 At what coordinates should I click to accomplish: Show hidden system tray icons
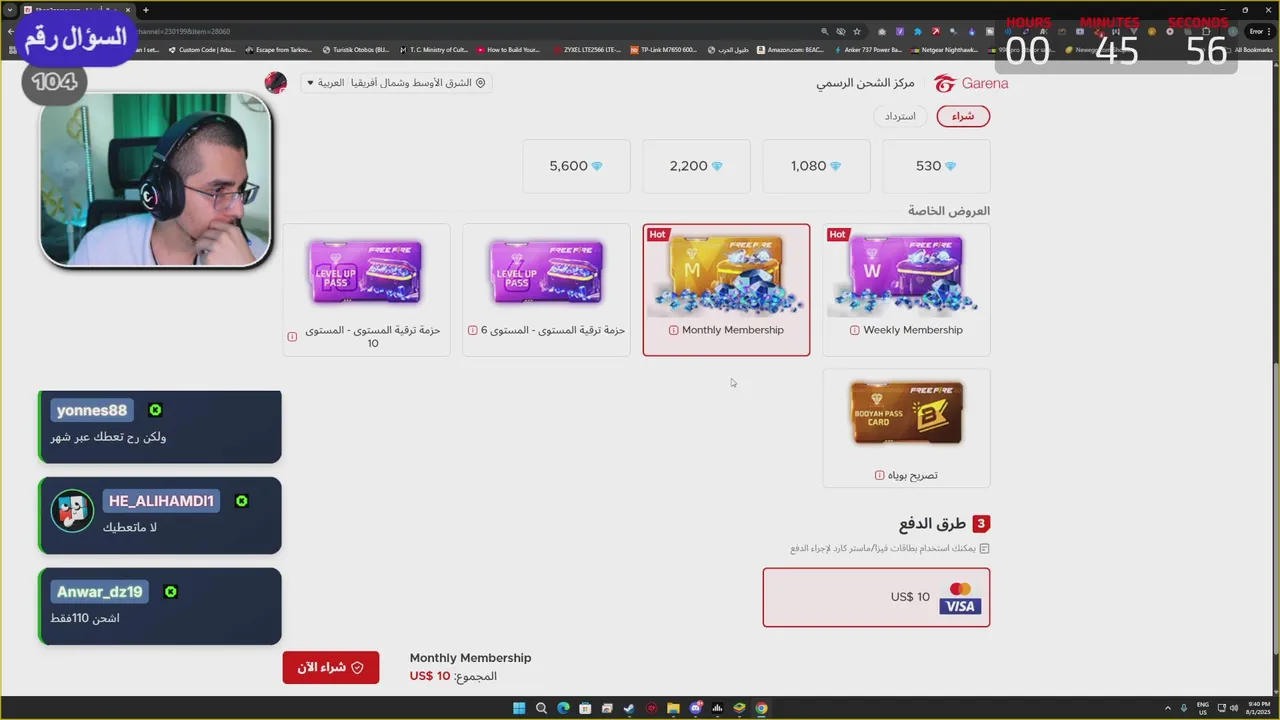(x=1169, y=708)
